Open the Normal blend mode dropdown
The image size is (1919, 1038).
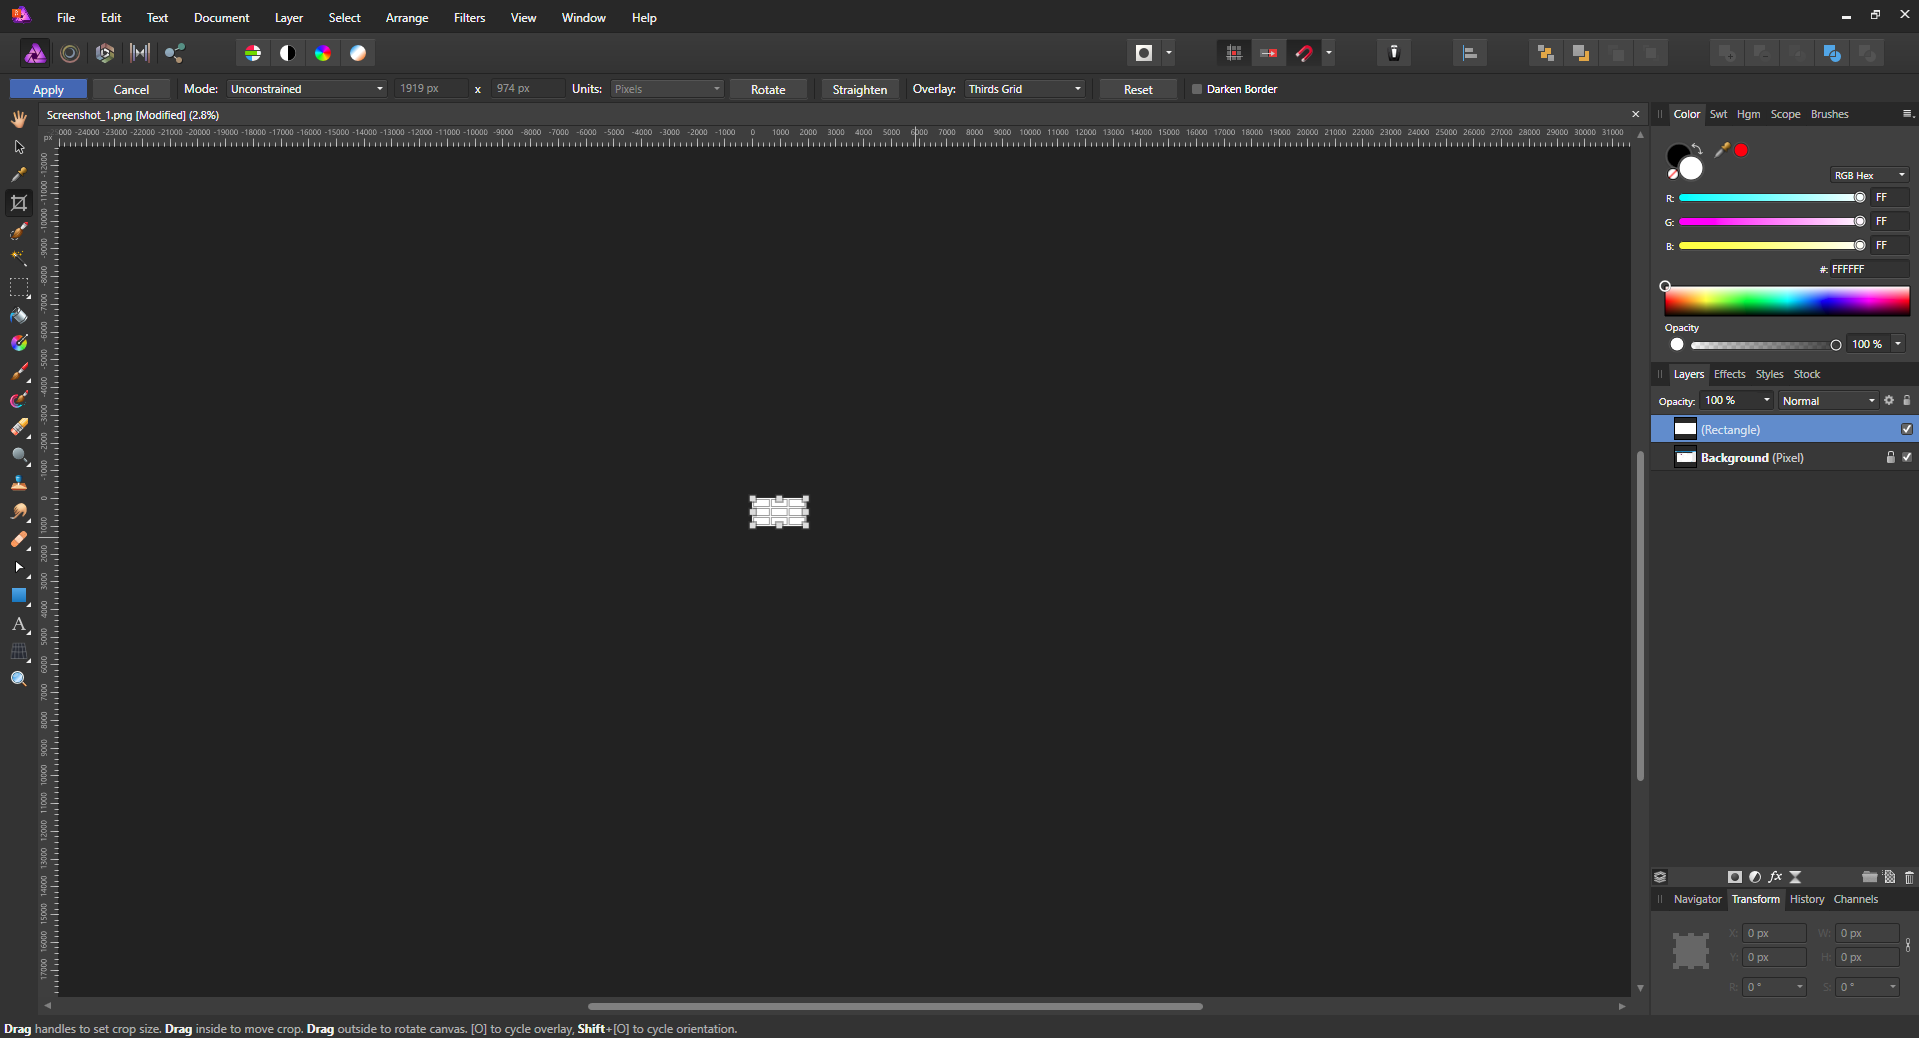pos(1828,401)
